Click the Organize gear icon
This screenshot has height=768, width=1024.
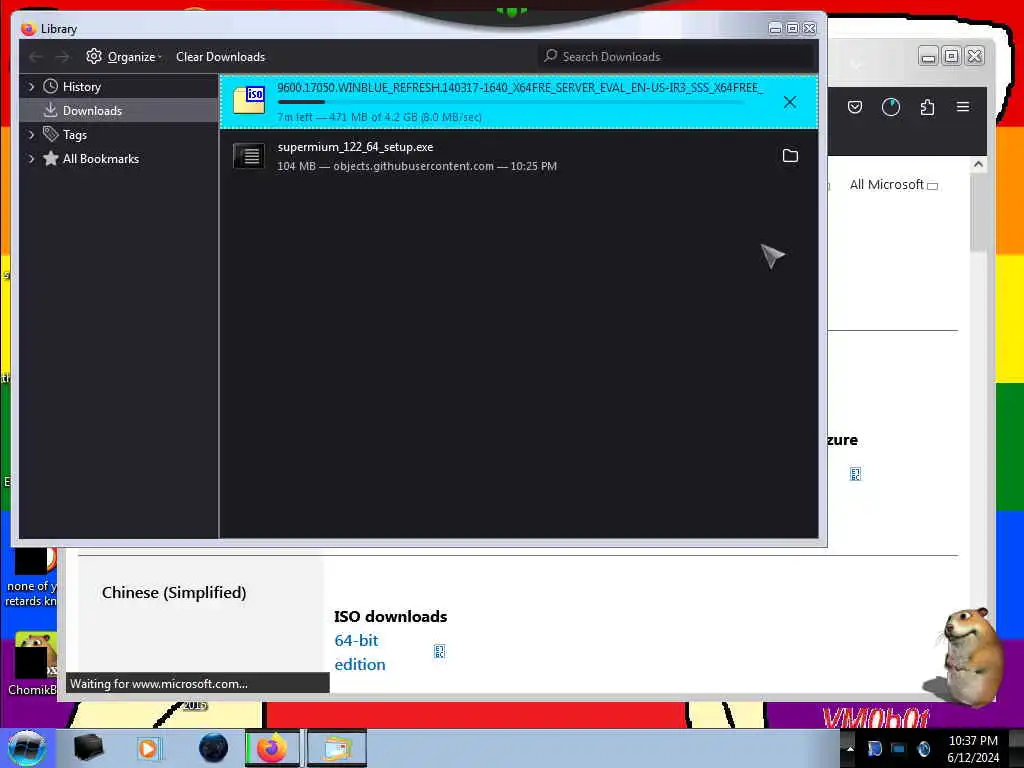pyautogui.click(x=94, y=56)
